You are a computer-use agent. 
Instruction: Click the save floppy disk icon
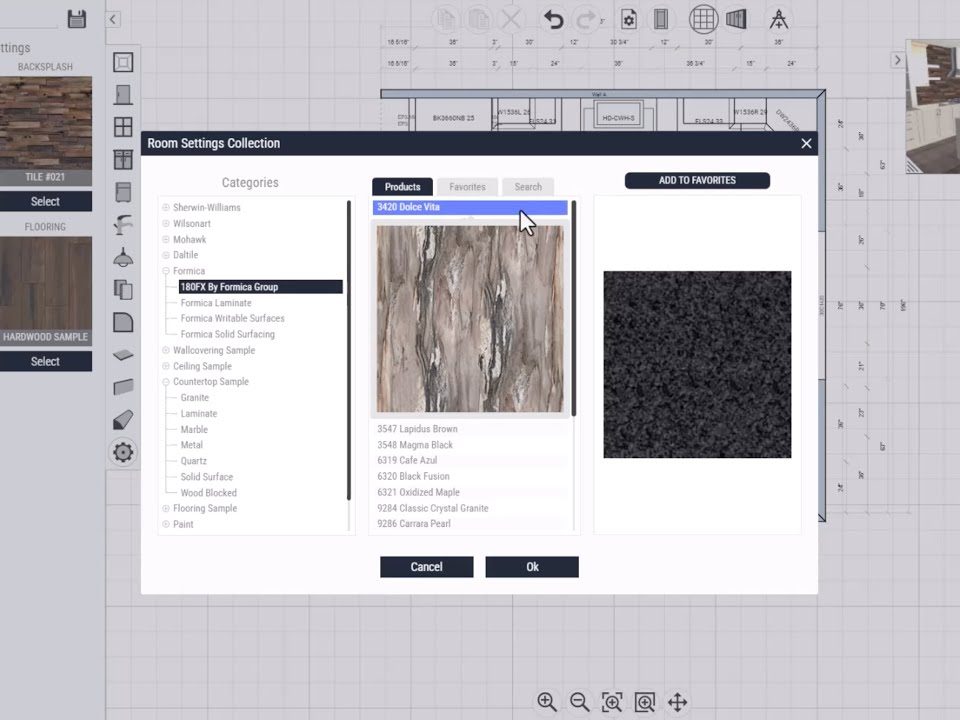pyautogui.click(x=77, y=19)
